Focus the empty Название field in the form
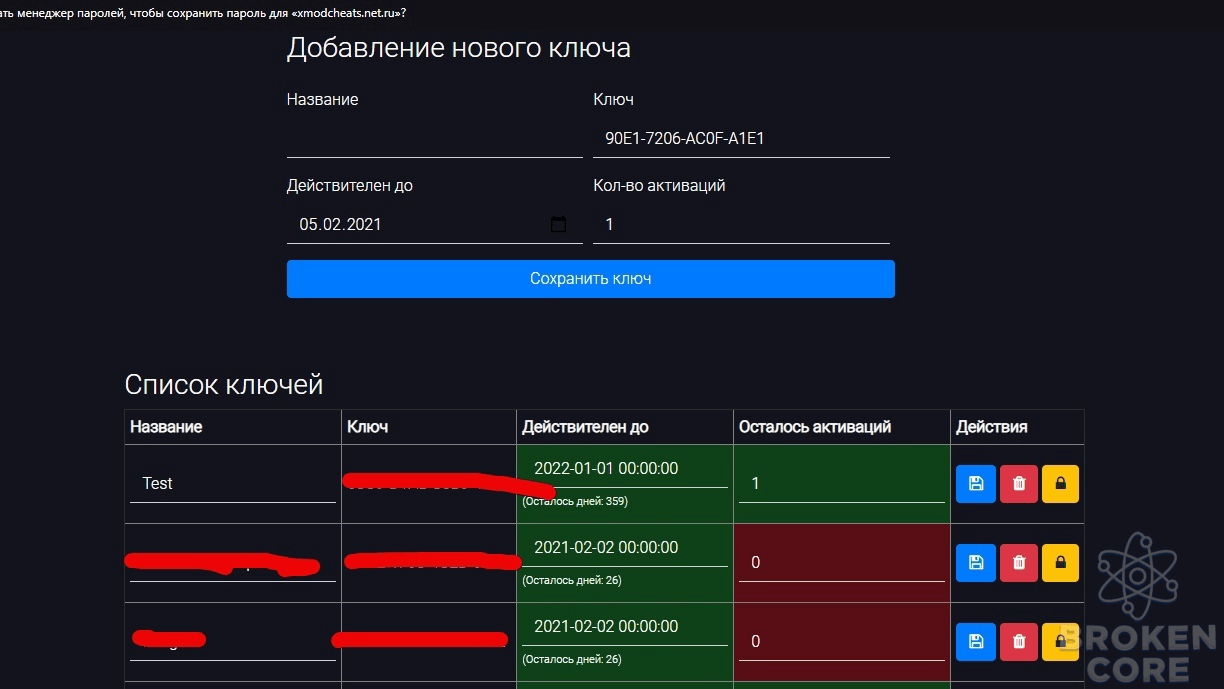 point(435,139)
